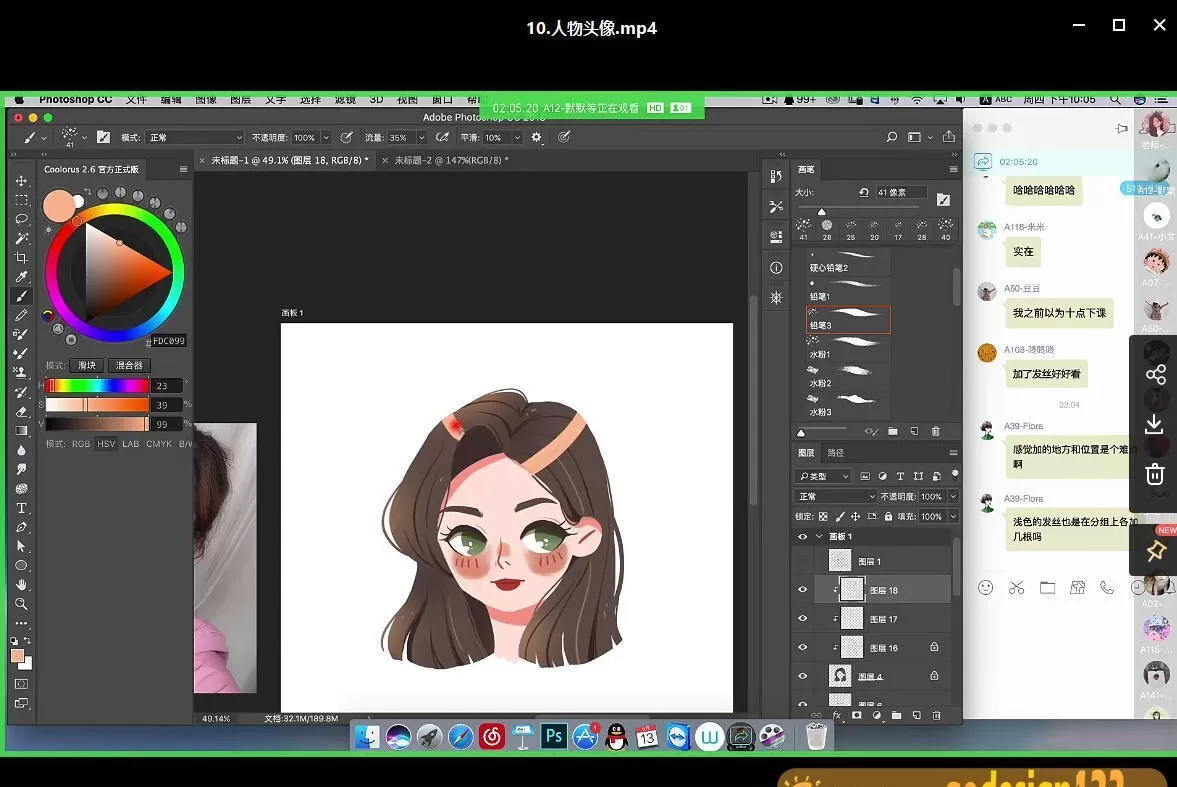Delete layer using Layers panel trash icon
This screenshot has height=787, width=1177.
coord(936,716)
